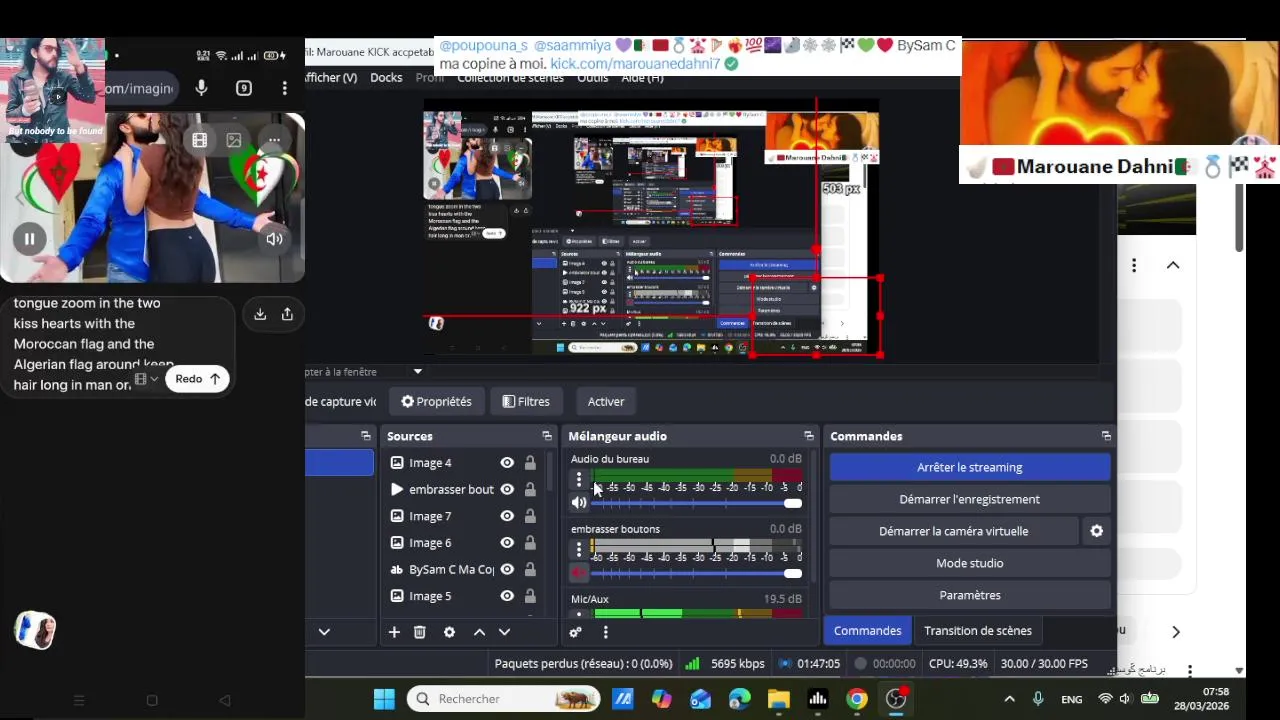
Task: Hide Image 4 source visibility
Action: pyautogui.click(x=507, y=463)
